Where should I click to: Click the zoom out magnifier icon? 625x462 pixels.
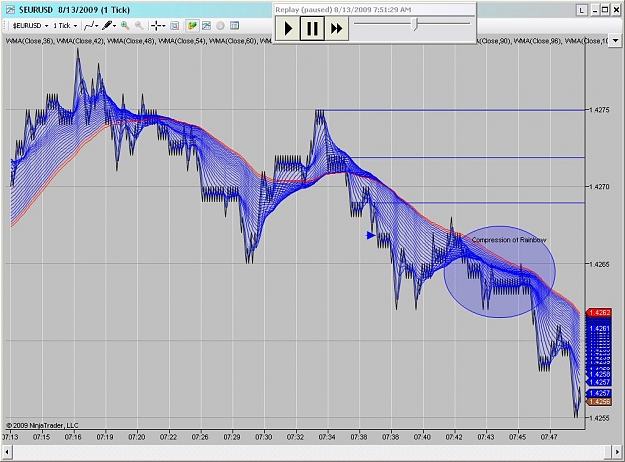tap(139, 26)
